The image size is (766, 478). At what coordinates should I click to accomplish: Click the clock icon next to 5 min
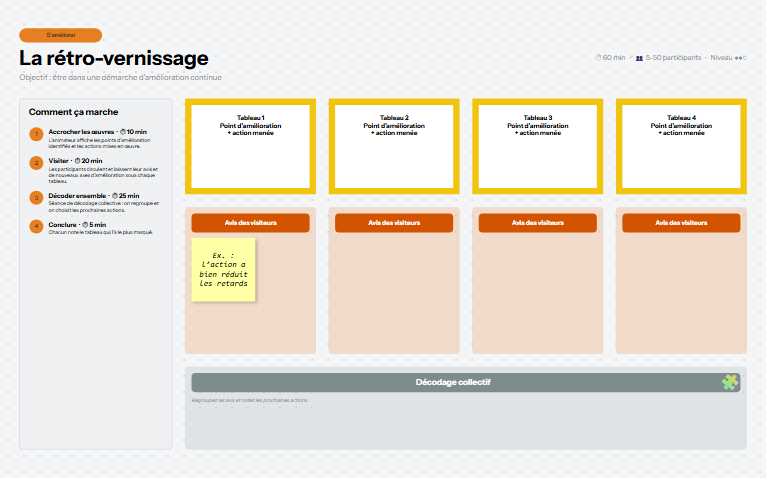click(x=85, y=225)
